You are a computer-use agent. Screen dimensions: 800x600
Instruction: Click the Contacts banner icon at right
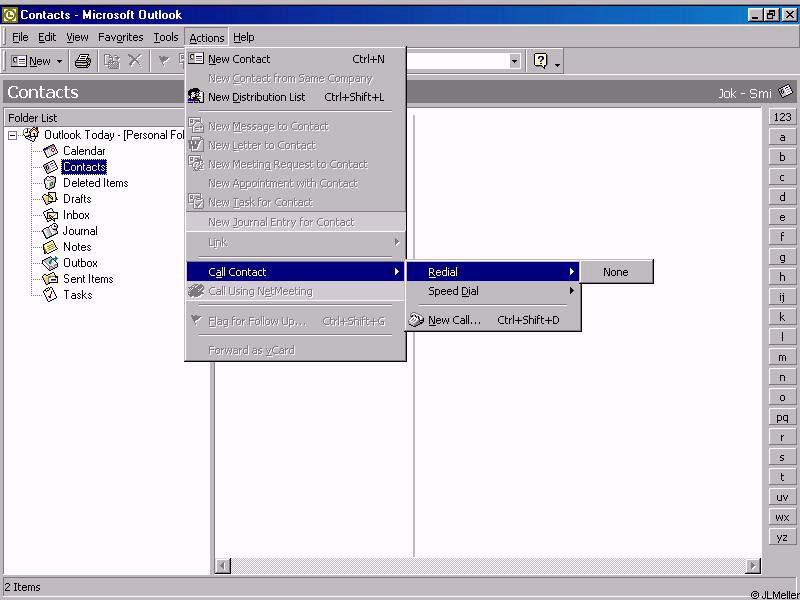click(785, 92)
